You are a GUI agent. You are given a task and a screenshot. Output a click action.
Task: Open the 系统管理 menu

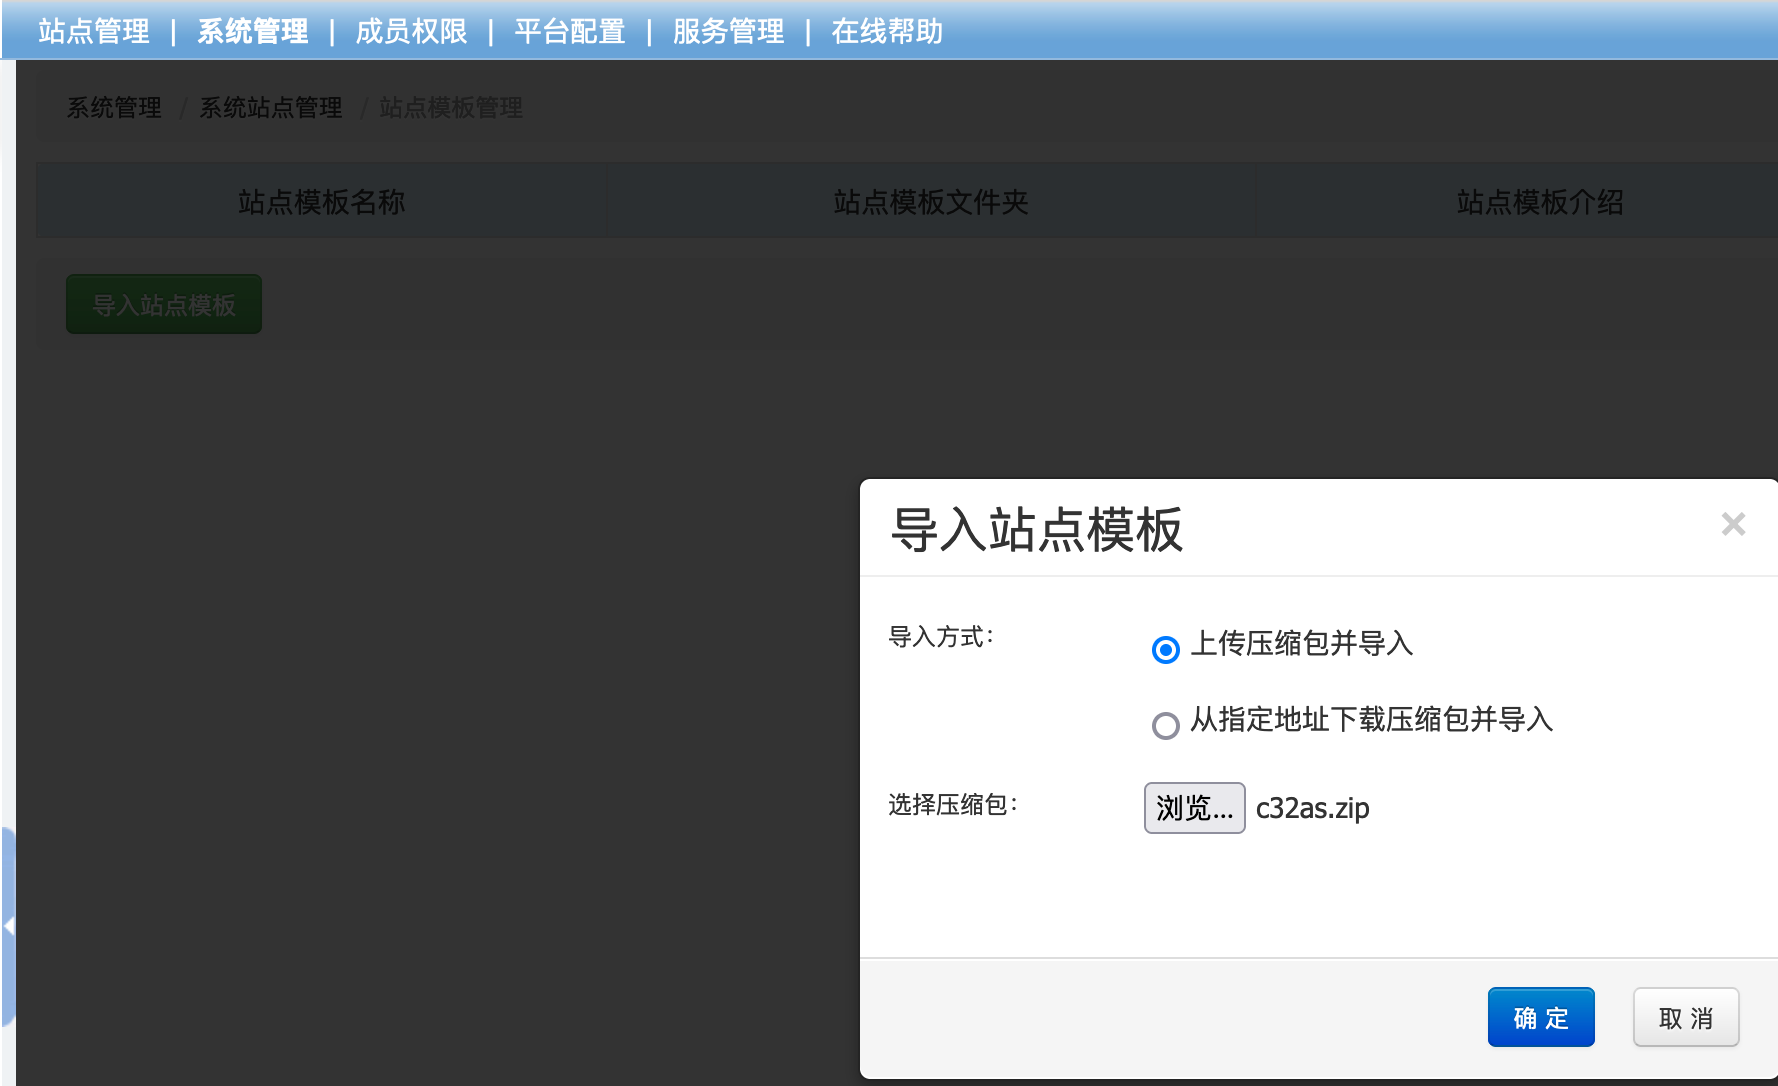252,32
